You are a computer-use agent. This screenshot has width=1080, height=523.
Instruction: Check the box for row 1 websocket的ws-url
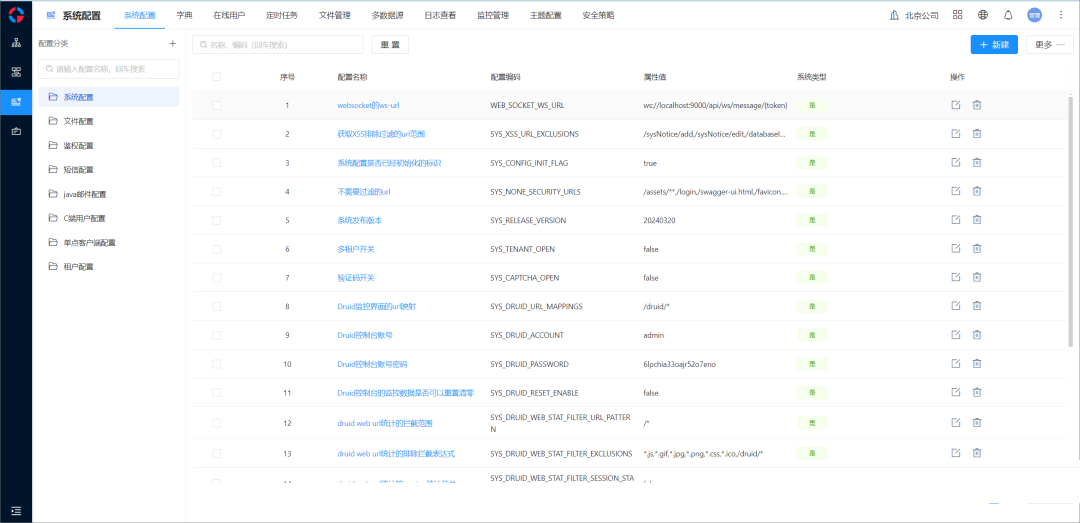(217, 105)
